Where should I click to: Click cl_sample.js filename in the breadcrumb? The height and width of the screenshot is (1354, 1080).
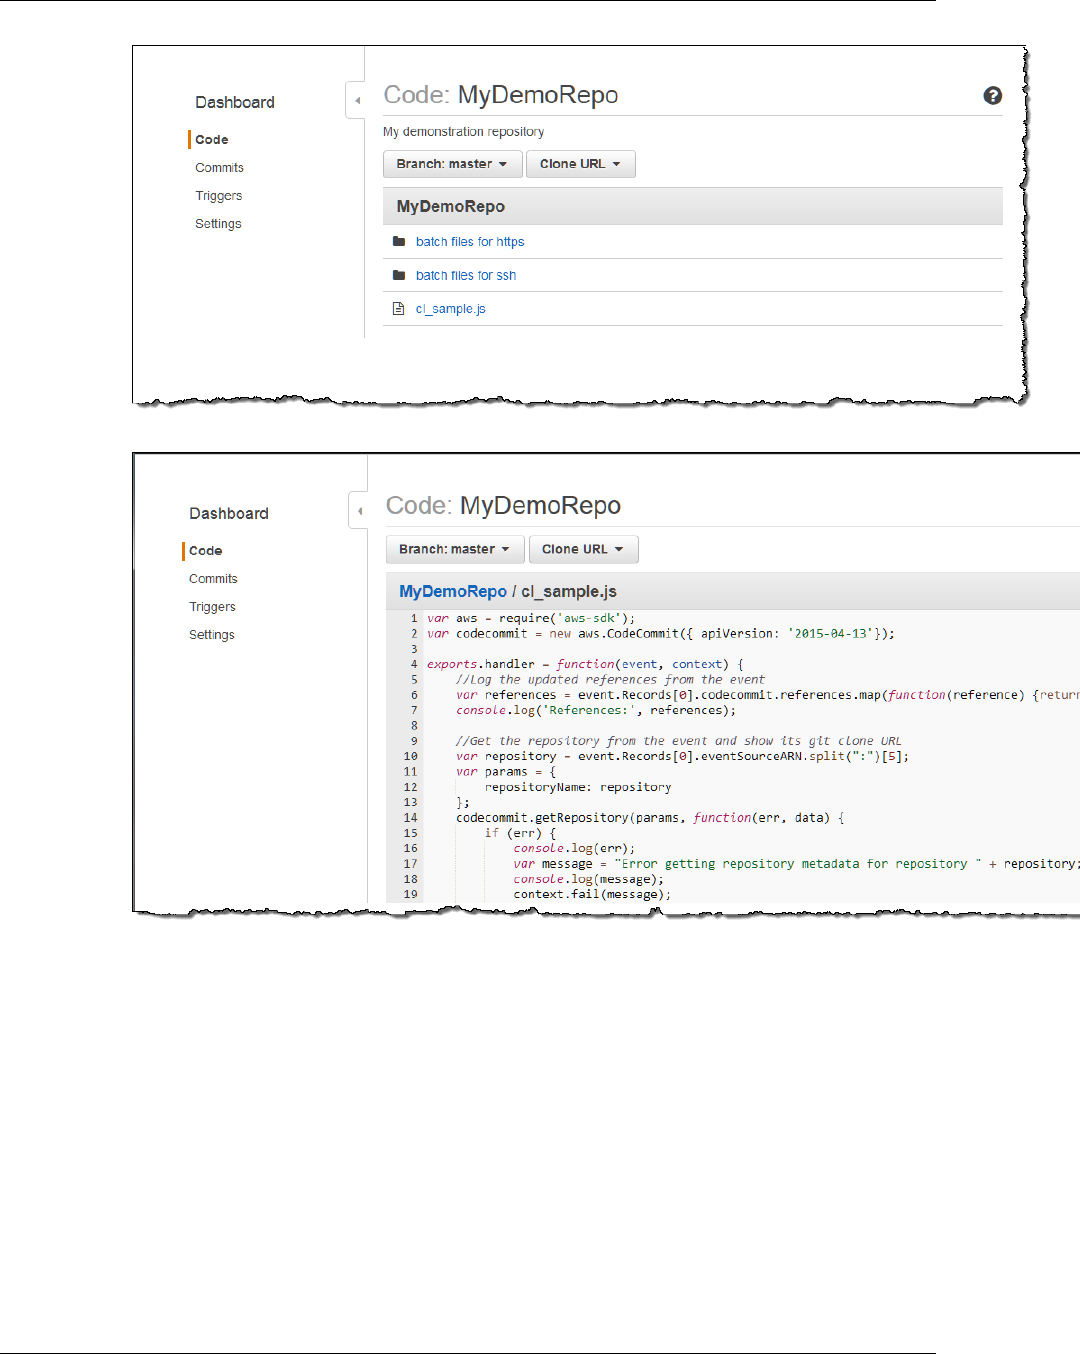click(569, 591)
